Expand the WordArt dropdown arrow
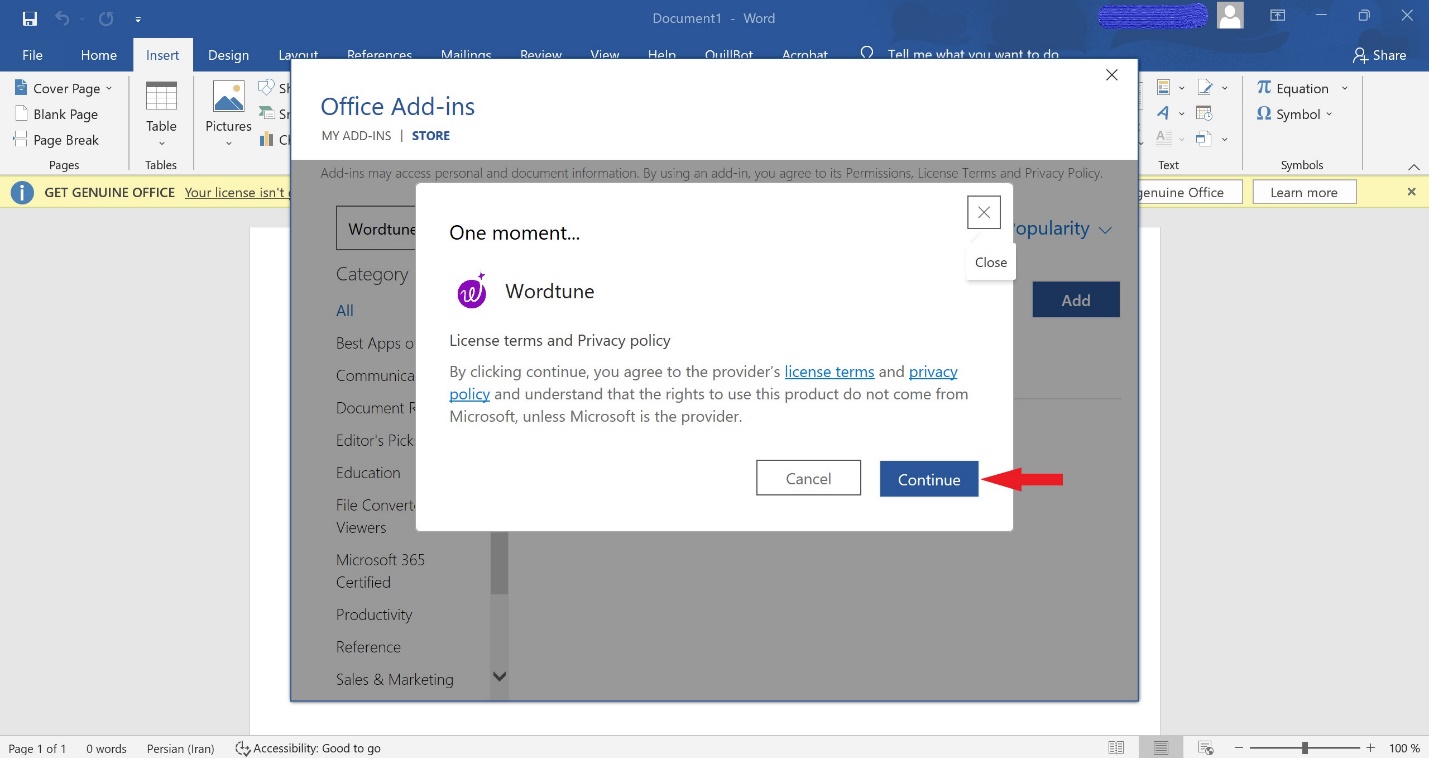 1182,114
